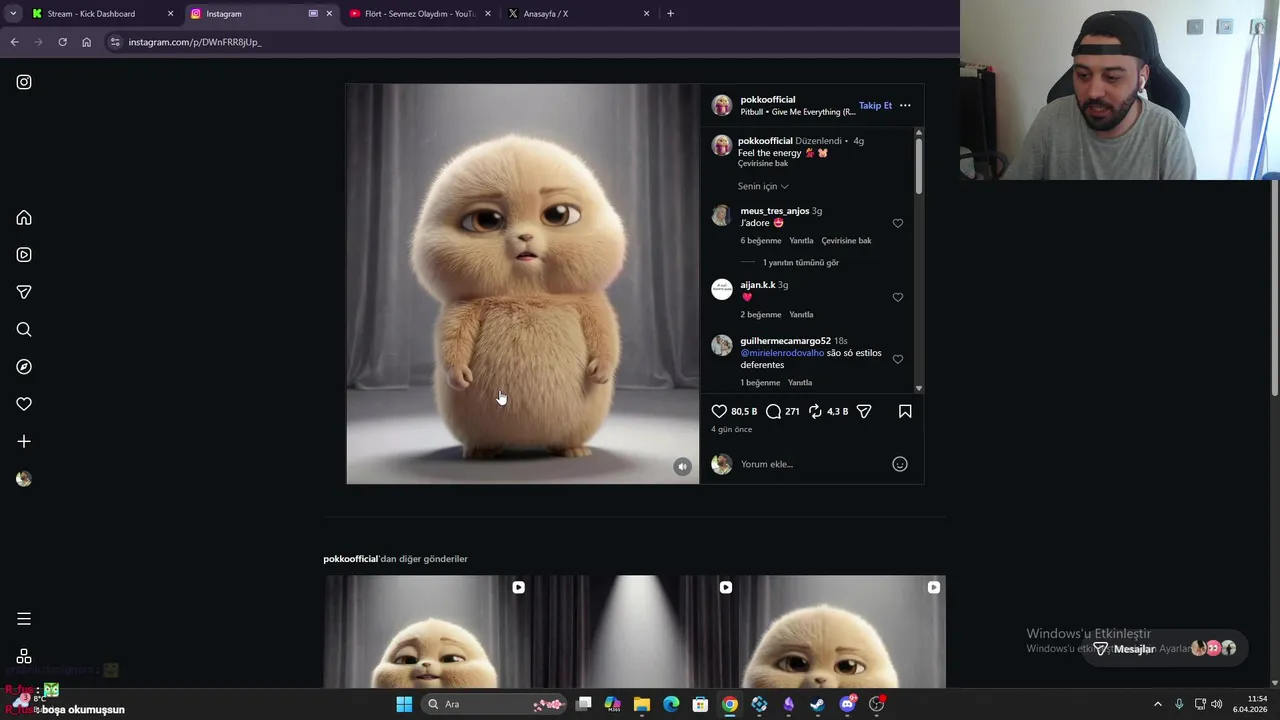Like the post with heart icon
This screenshot has height=720, width=1280.
pos(719,411)
